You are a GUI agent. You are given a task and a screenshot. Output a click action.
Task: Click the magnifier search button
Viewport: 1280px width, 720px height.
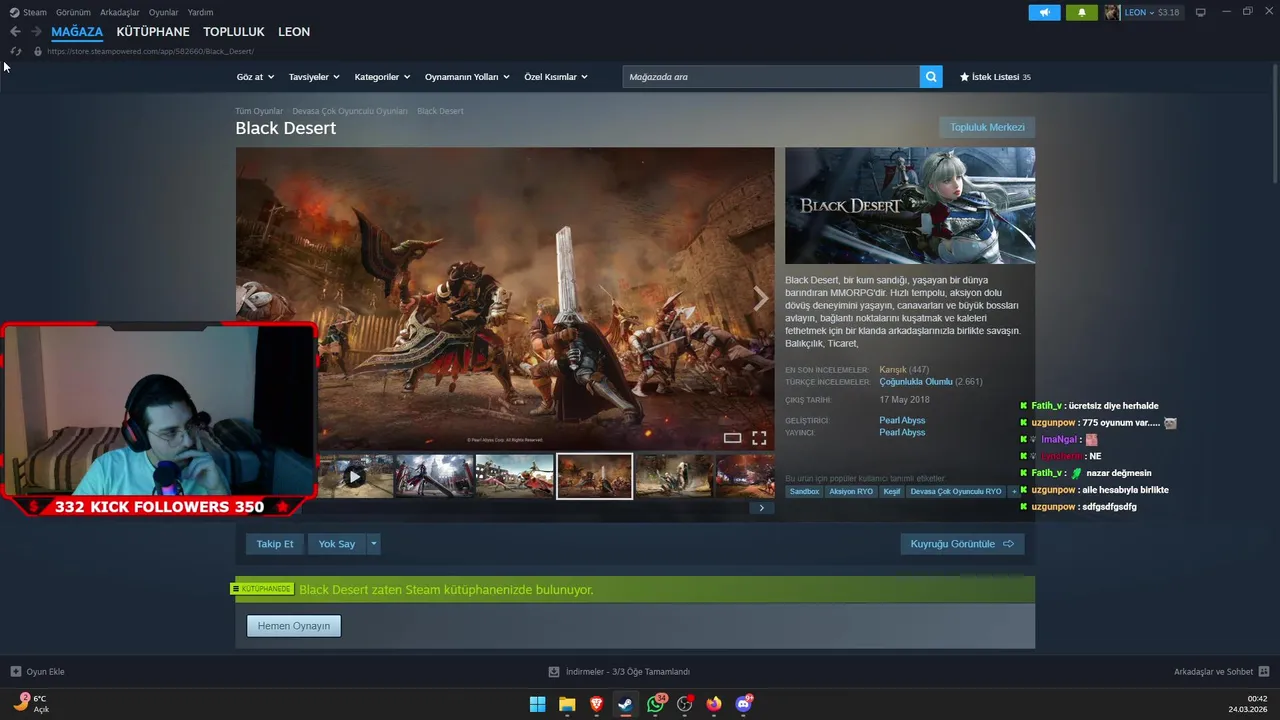pos(931,77)
